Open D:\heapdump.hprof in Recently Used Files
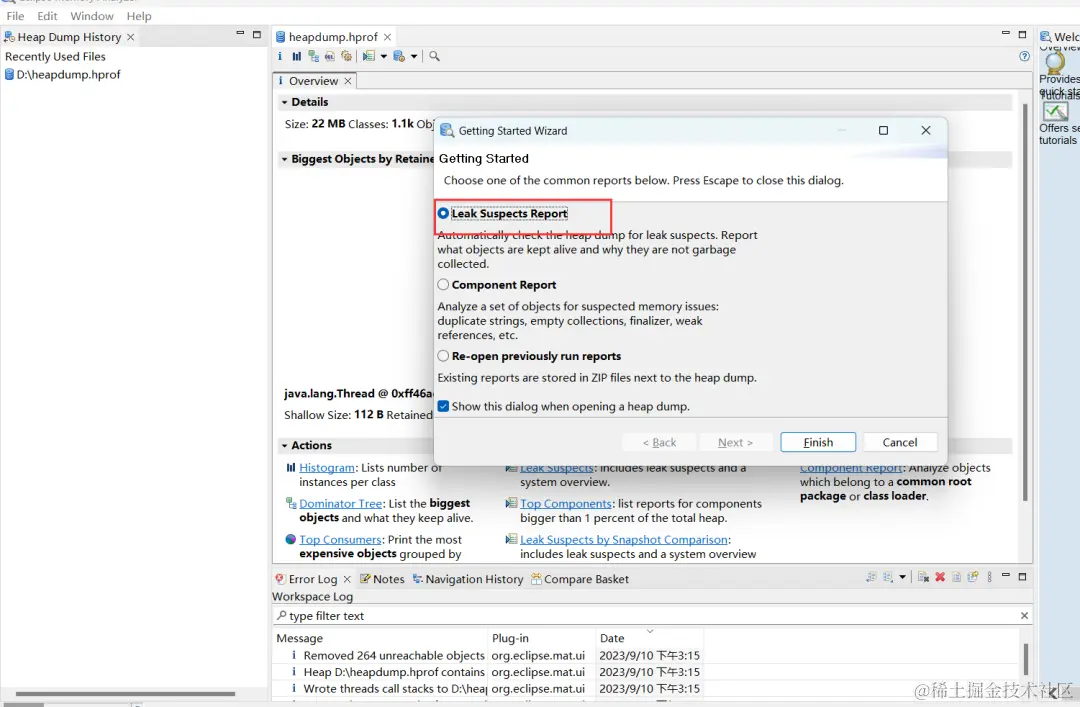 [63, 74]
